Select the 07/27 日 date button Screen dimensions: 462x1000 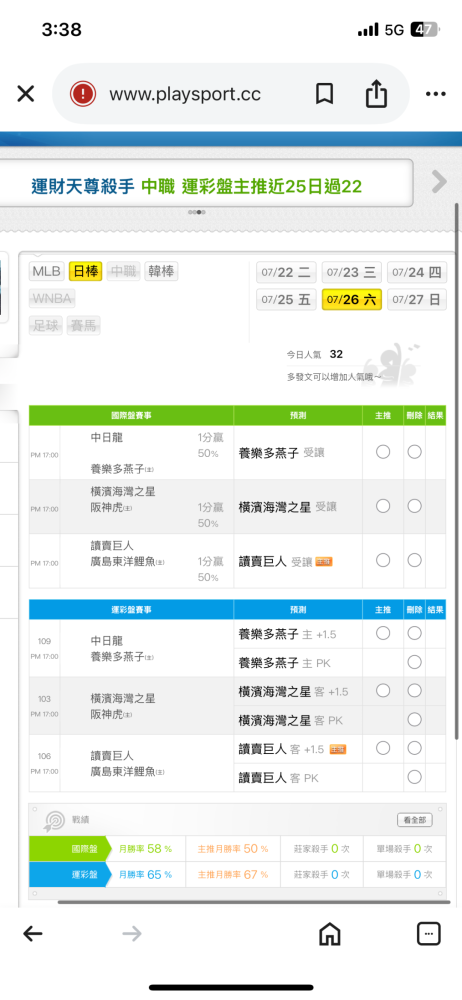[417, 299]
